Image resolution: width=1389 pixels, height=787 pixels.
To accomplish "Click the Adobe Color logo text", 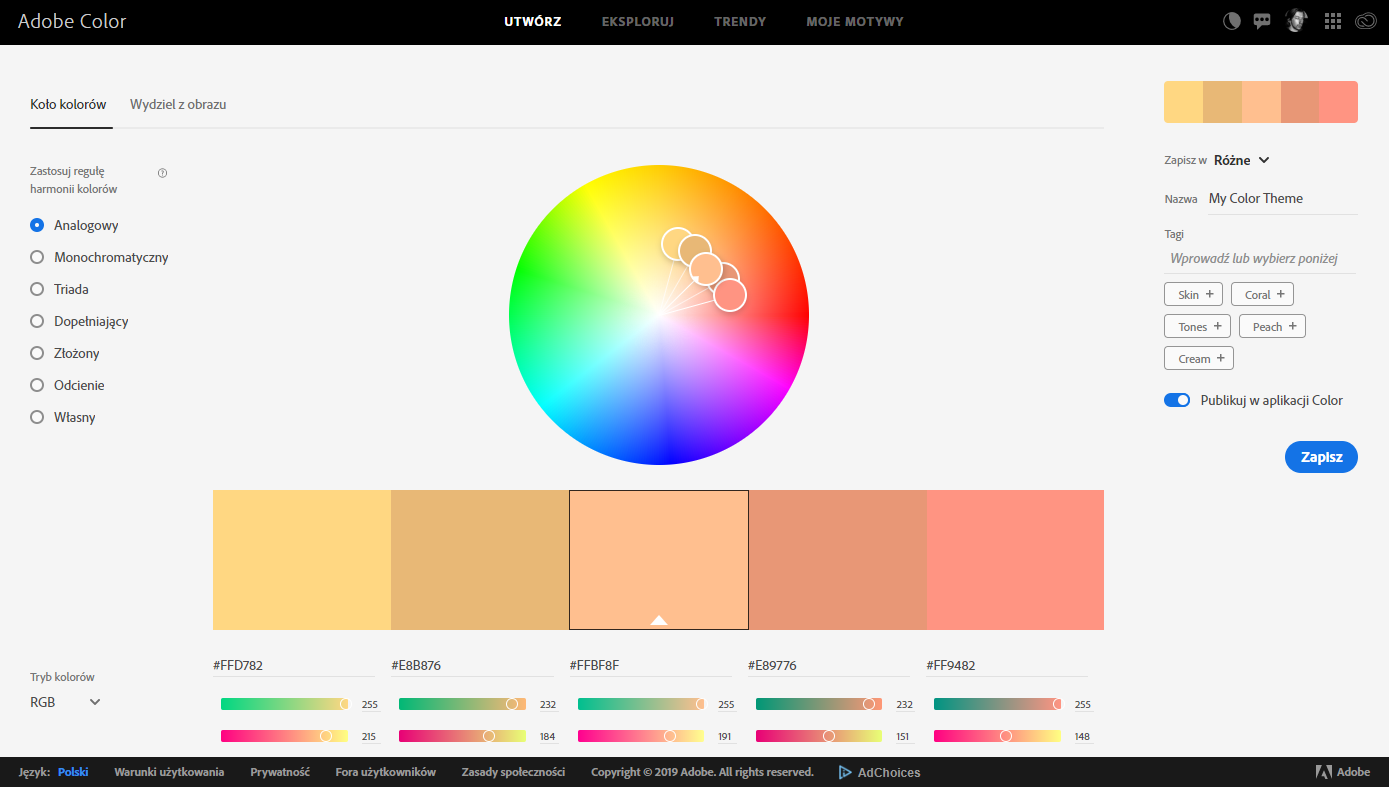I will tap(72, 21).
